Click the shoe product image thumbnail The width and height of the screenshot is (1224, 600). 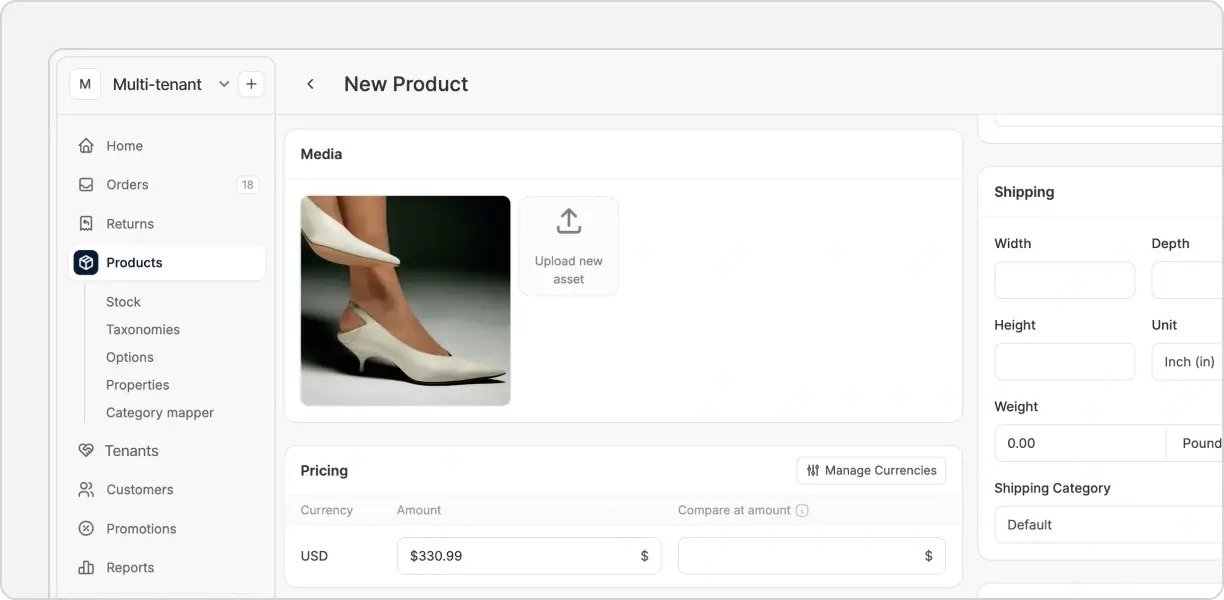pos(405,299)
